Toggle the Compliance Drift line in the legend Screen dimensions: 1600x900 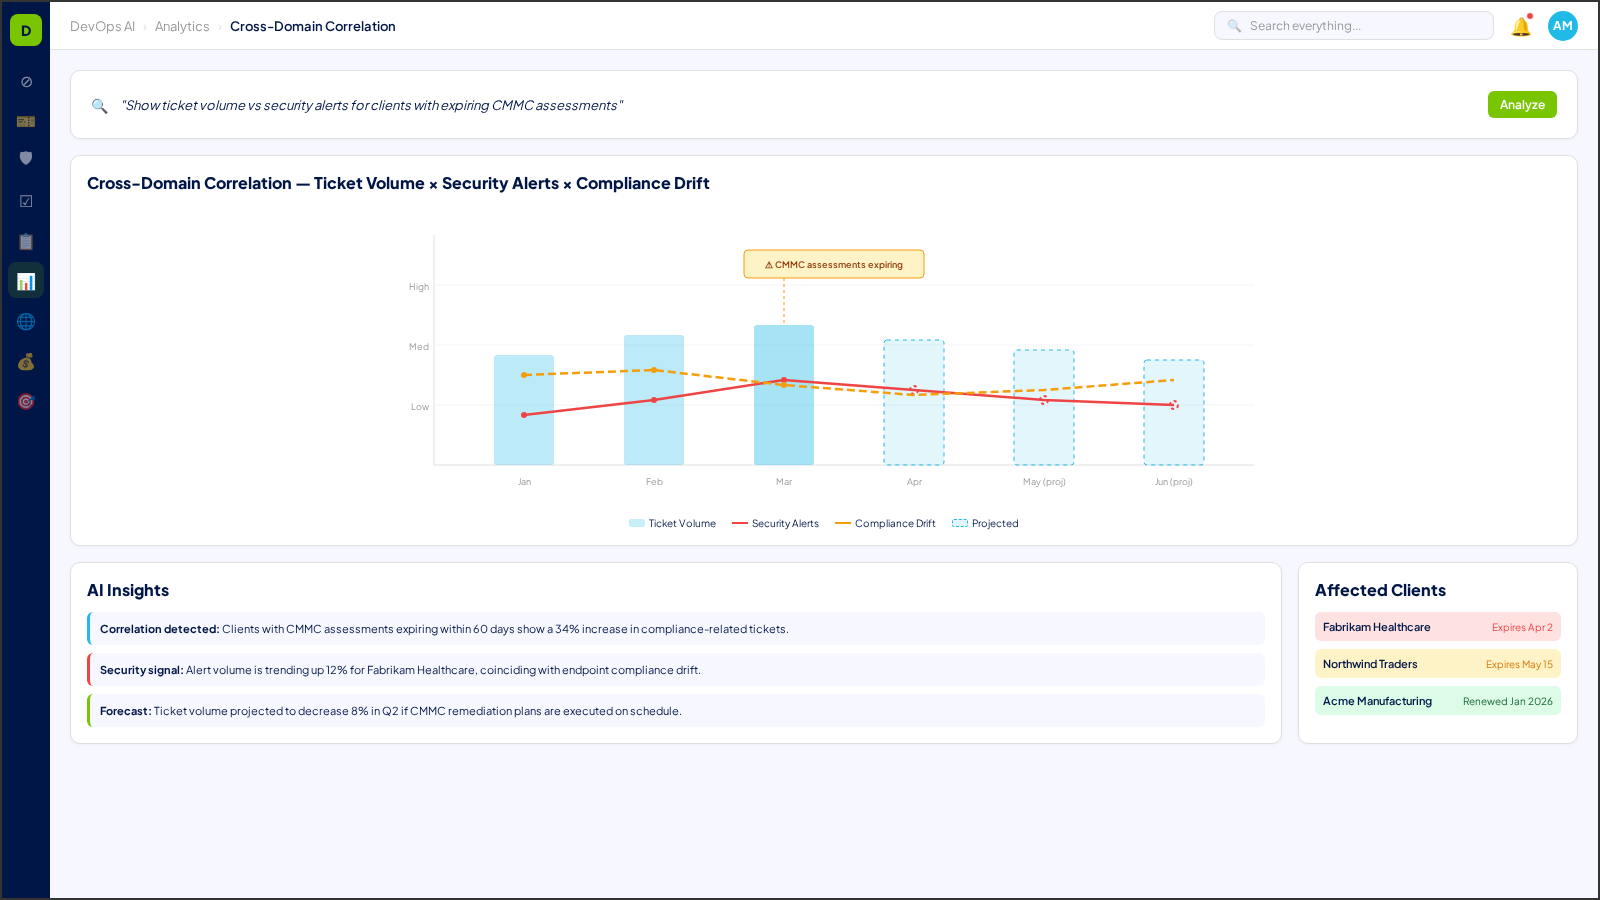pos(885,523)
